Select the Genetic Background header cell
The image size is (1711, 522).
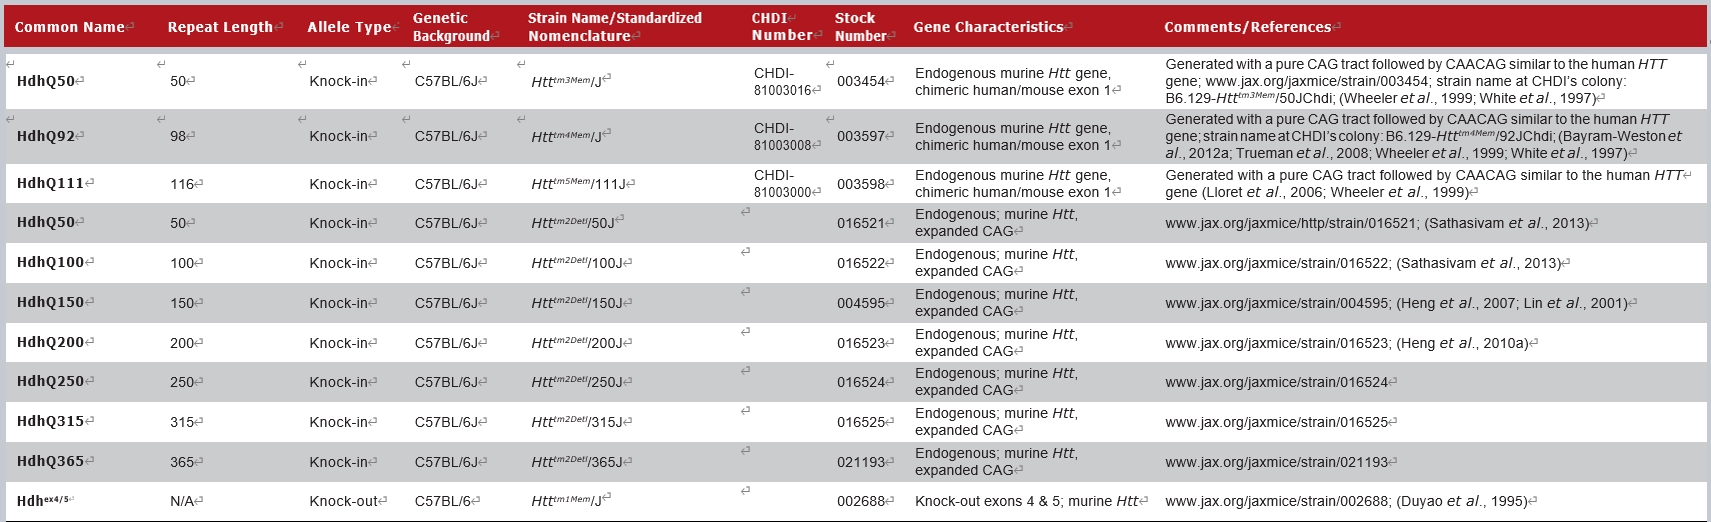coord(451,27)
